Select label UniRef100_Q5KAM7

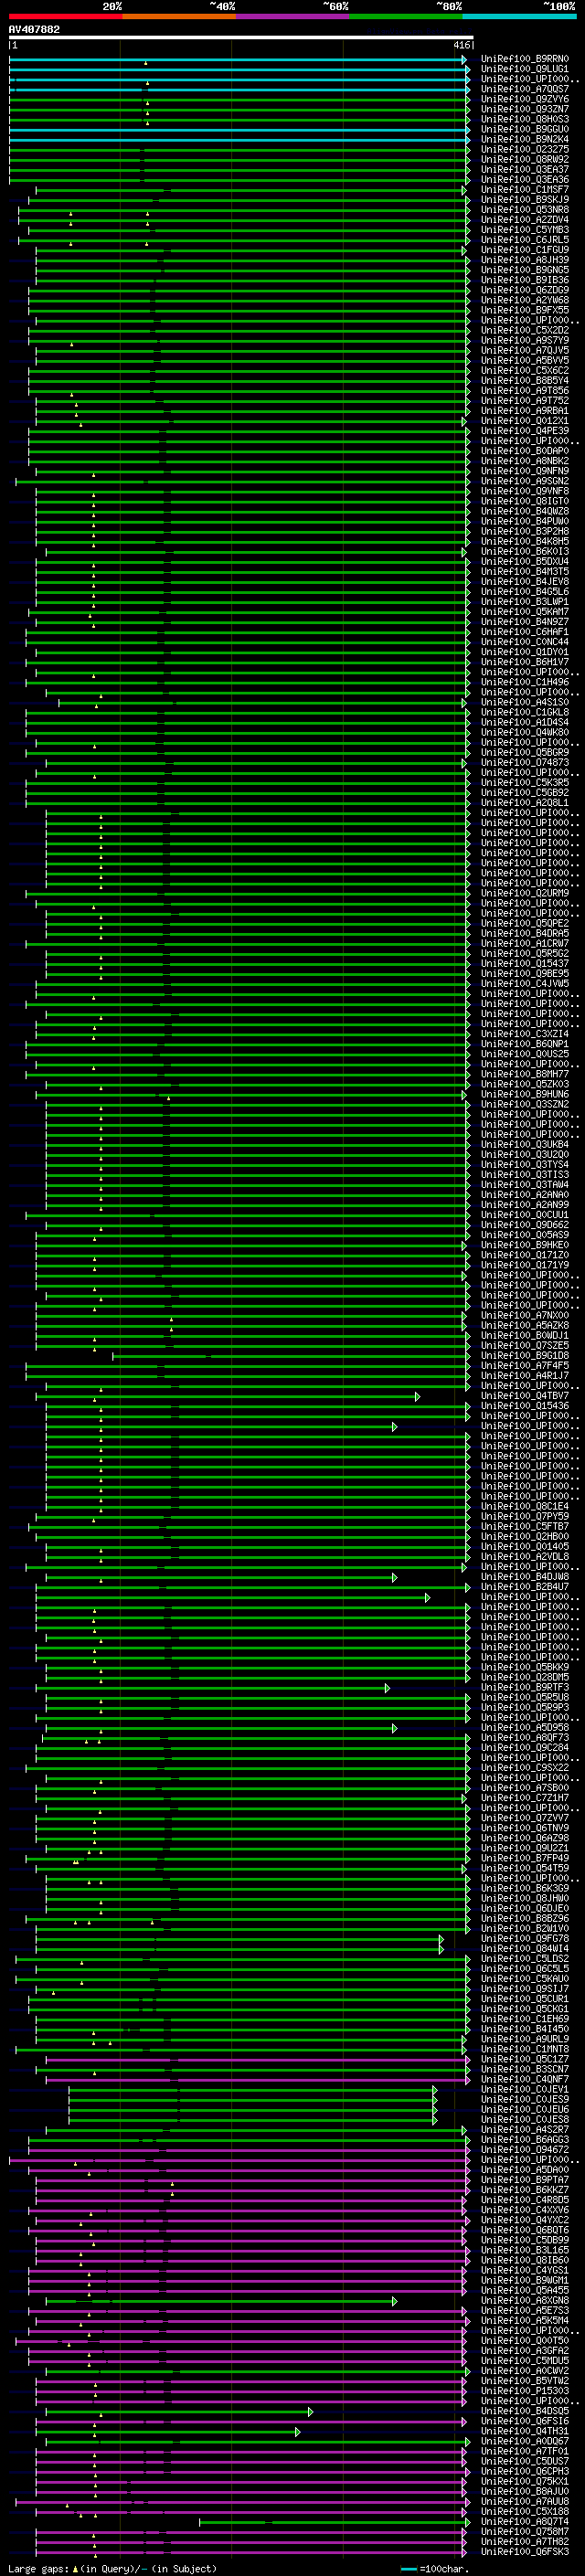click(x=525, y=612)
